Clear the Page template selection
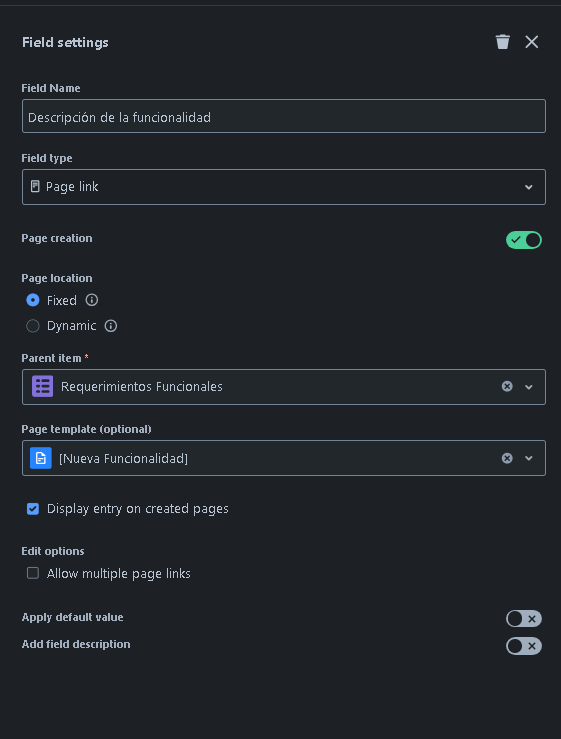 [507, 458]
